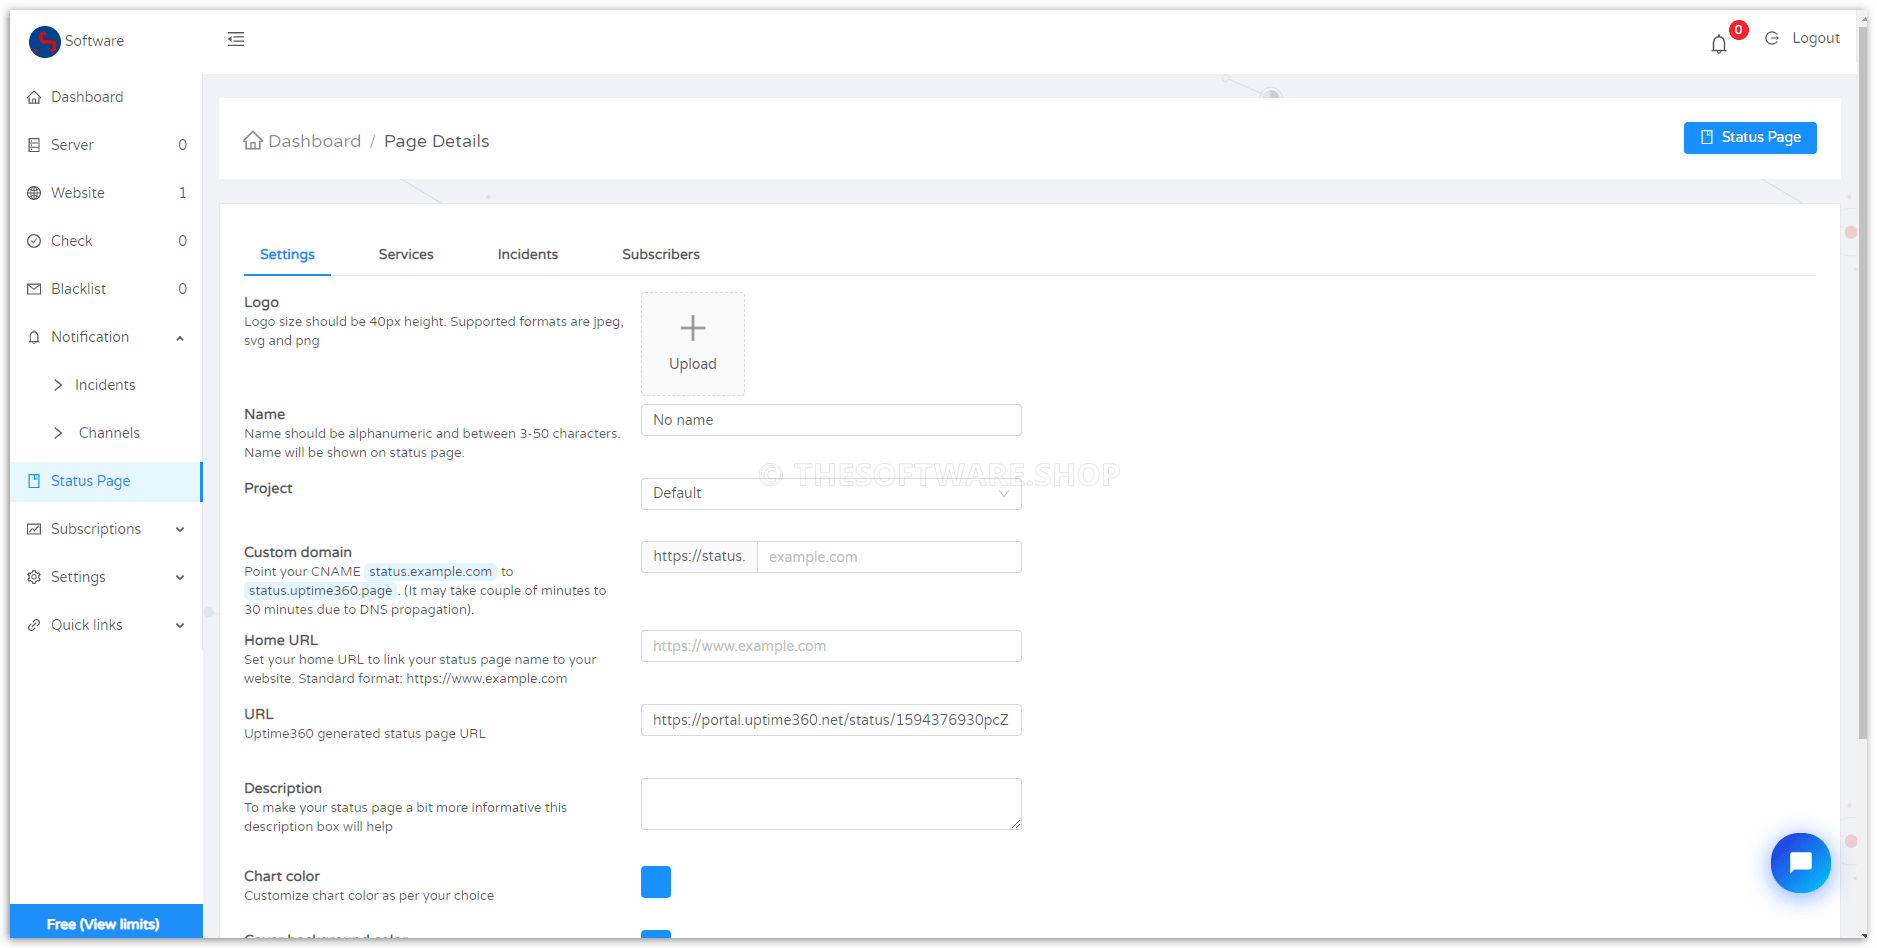The width and height of the screenshot is (1877, 948).
Task: Open the Blacklist section
Action: coord(78,288)
